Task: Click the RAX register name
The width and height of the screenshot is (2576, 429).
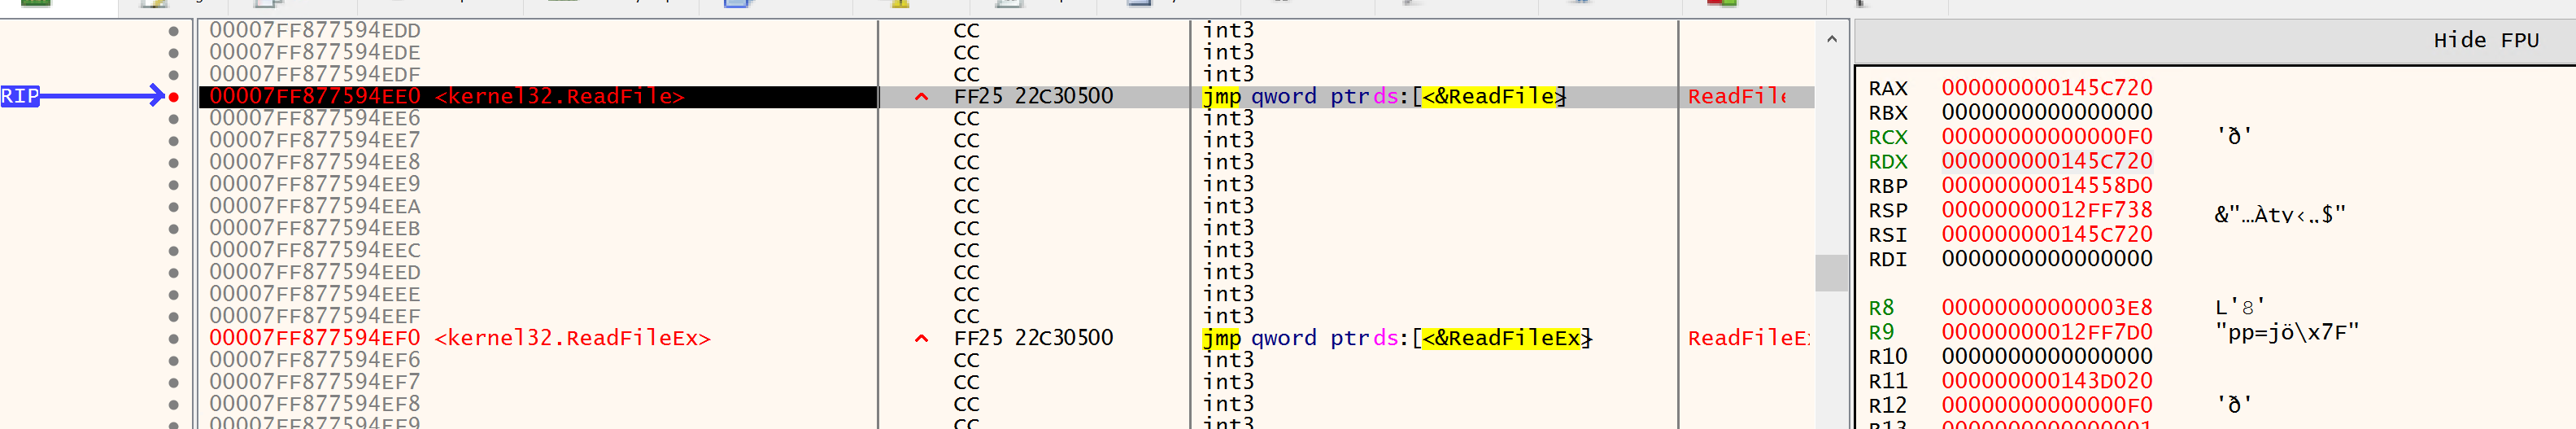Action: pyautogui.click(x=1888, y=89)
